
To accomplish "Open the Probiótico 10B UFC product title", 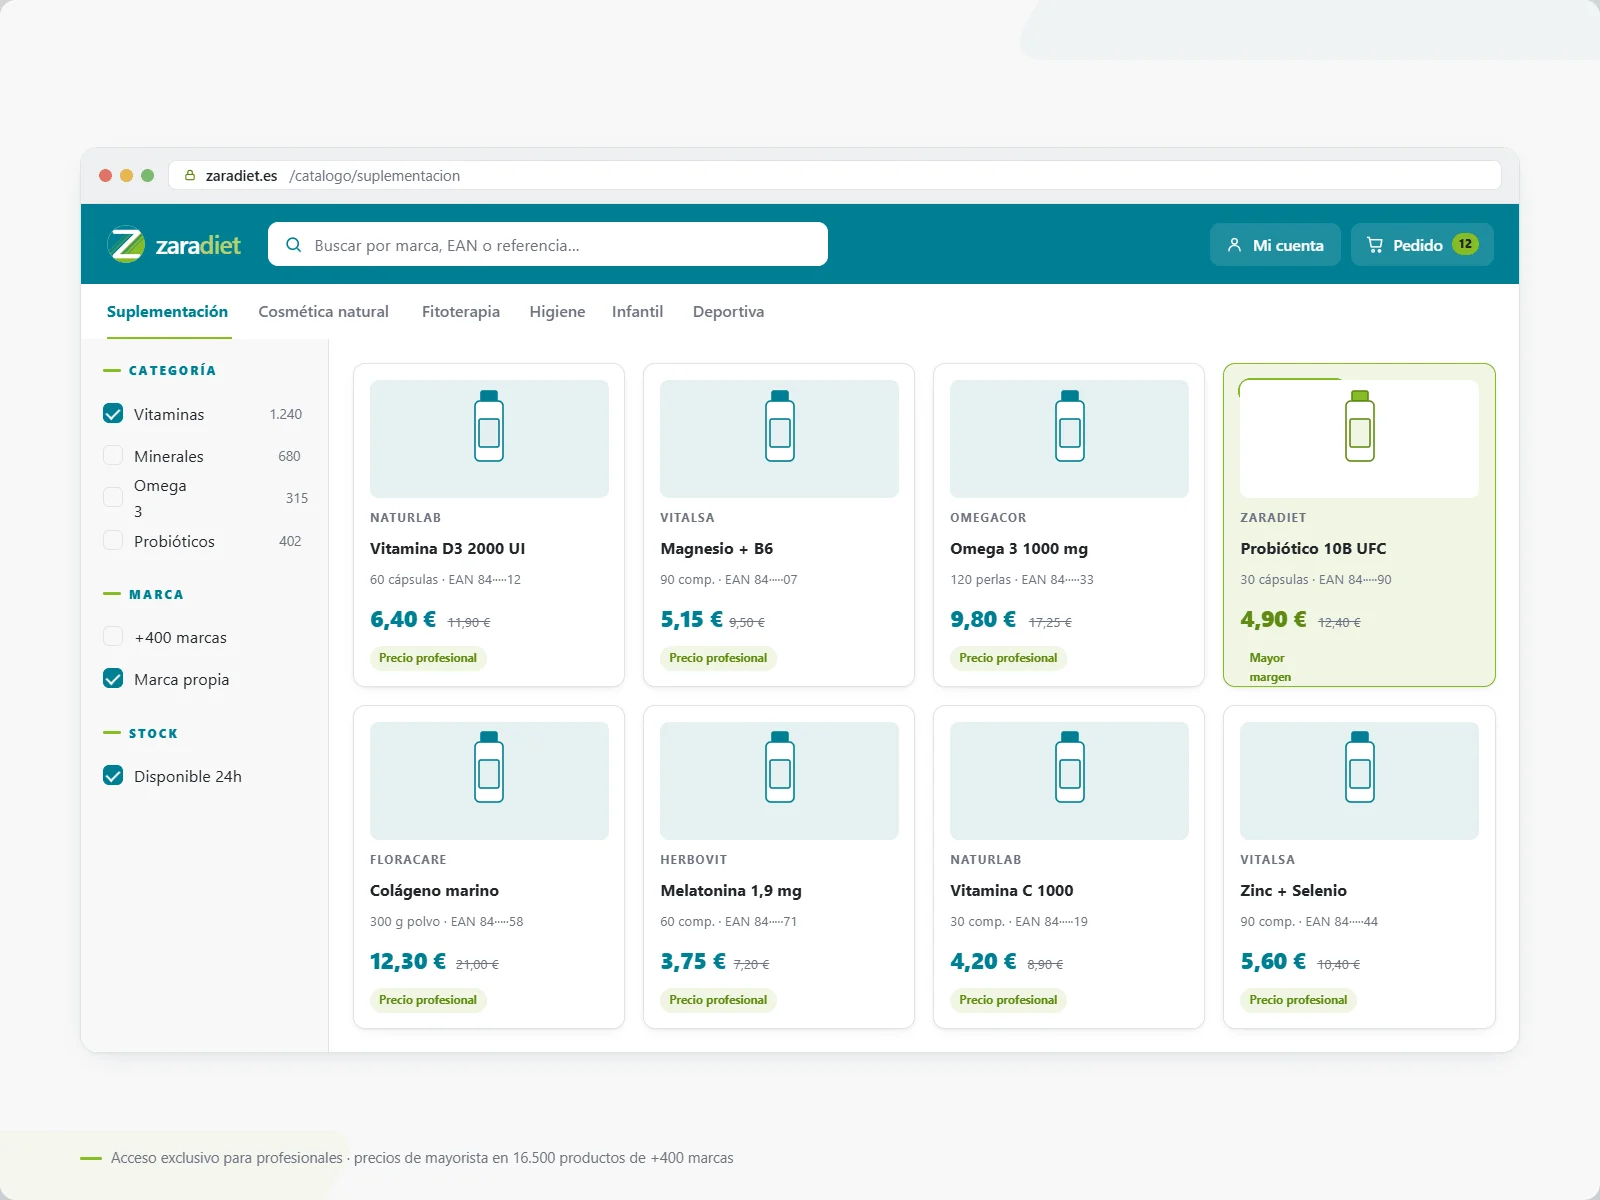I will point(1313,549).
